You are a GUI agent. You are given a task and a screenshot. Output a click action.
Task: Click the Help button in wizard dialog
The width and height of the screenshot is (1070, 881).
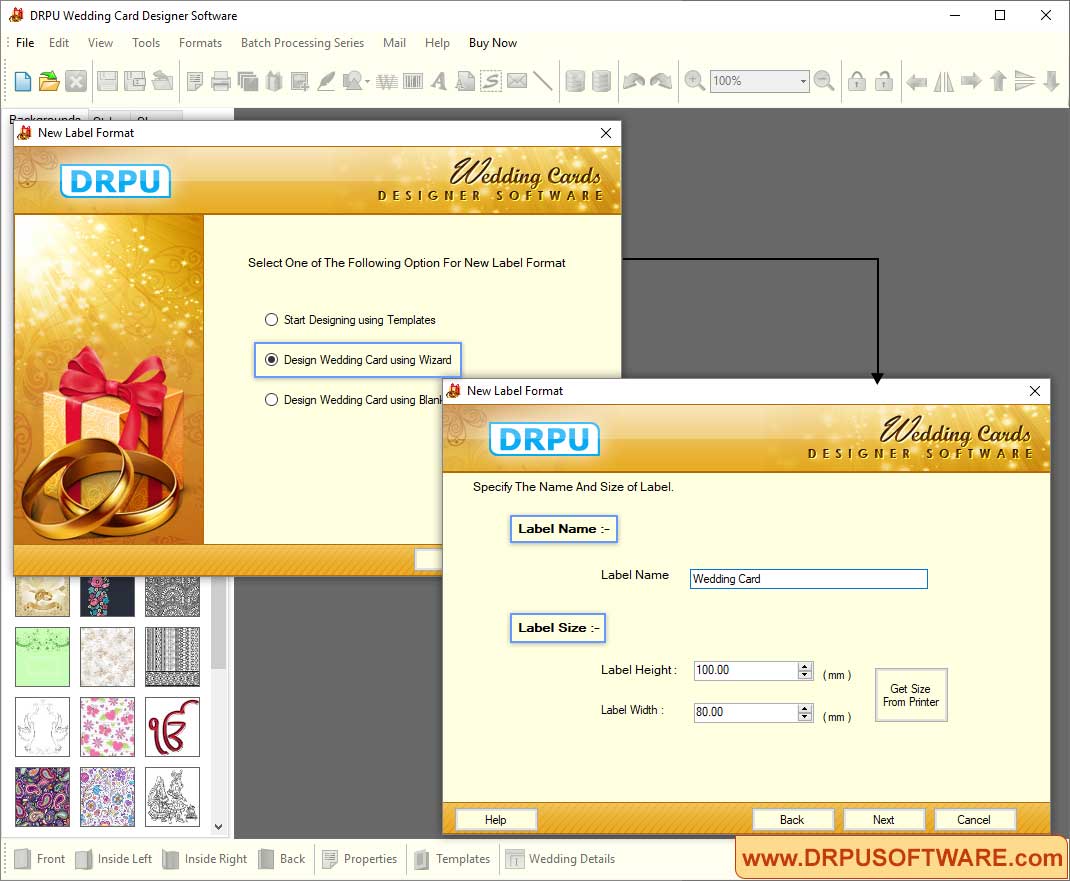coord(495,820)
